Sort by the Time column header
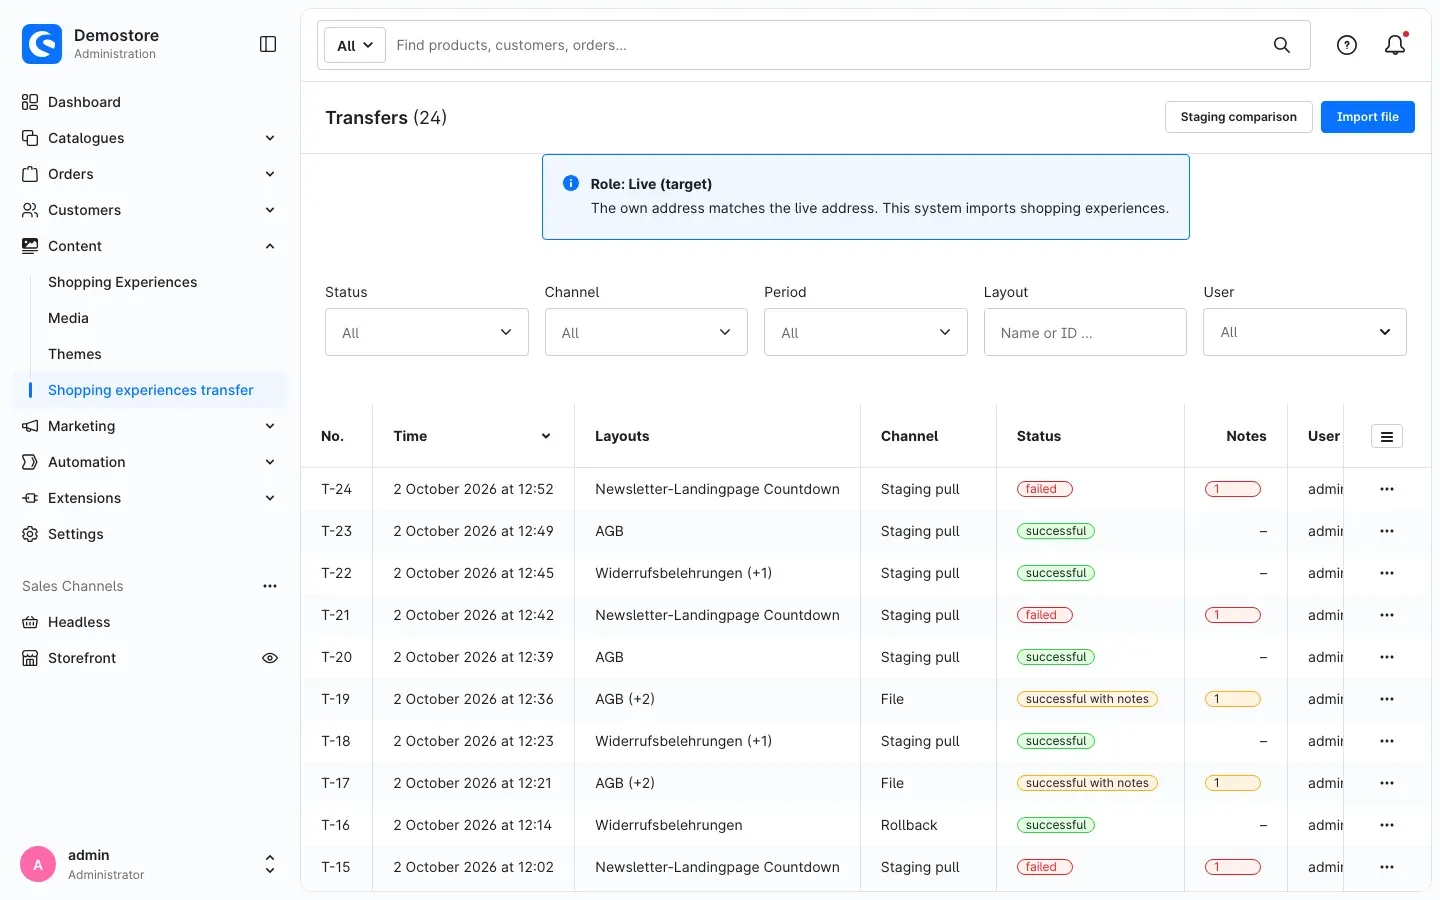 [473, 436]
